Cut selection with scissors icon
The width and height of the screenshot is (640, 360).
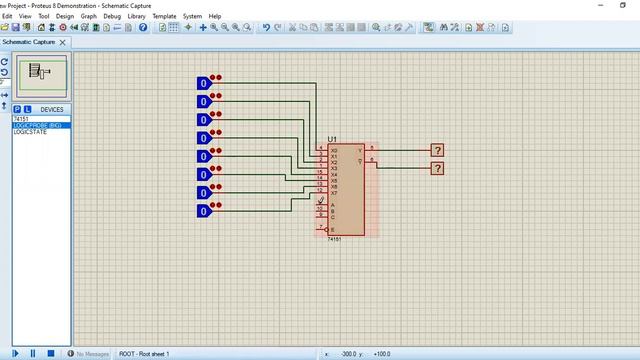click(x=292, y=27)
